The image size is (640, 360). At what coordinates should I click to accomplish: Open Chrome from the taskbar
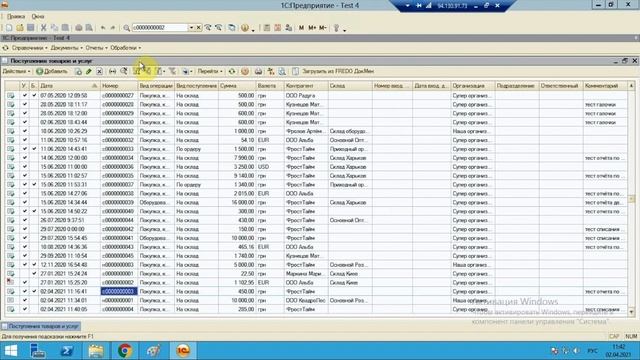(125, 351)
